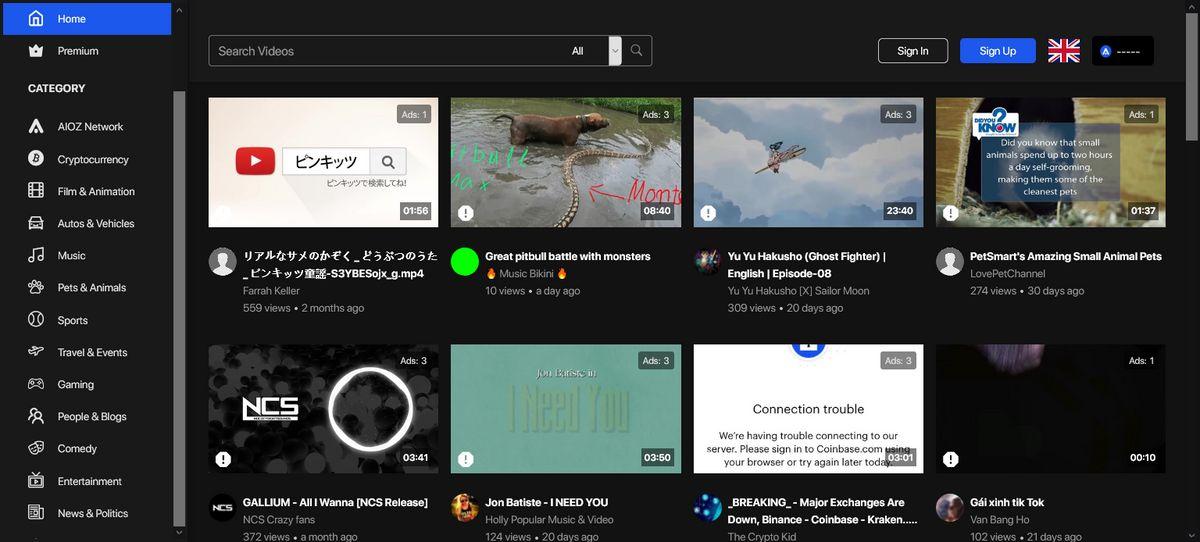The image size is (1200, 542).
Task: Select Music category label
Action: [72, 255]
